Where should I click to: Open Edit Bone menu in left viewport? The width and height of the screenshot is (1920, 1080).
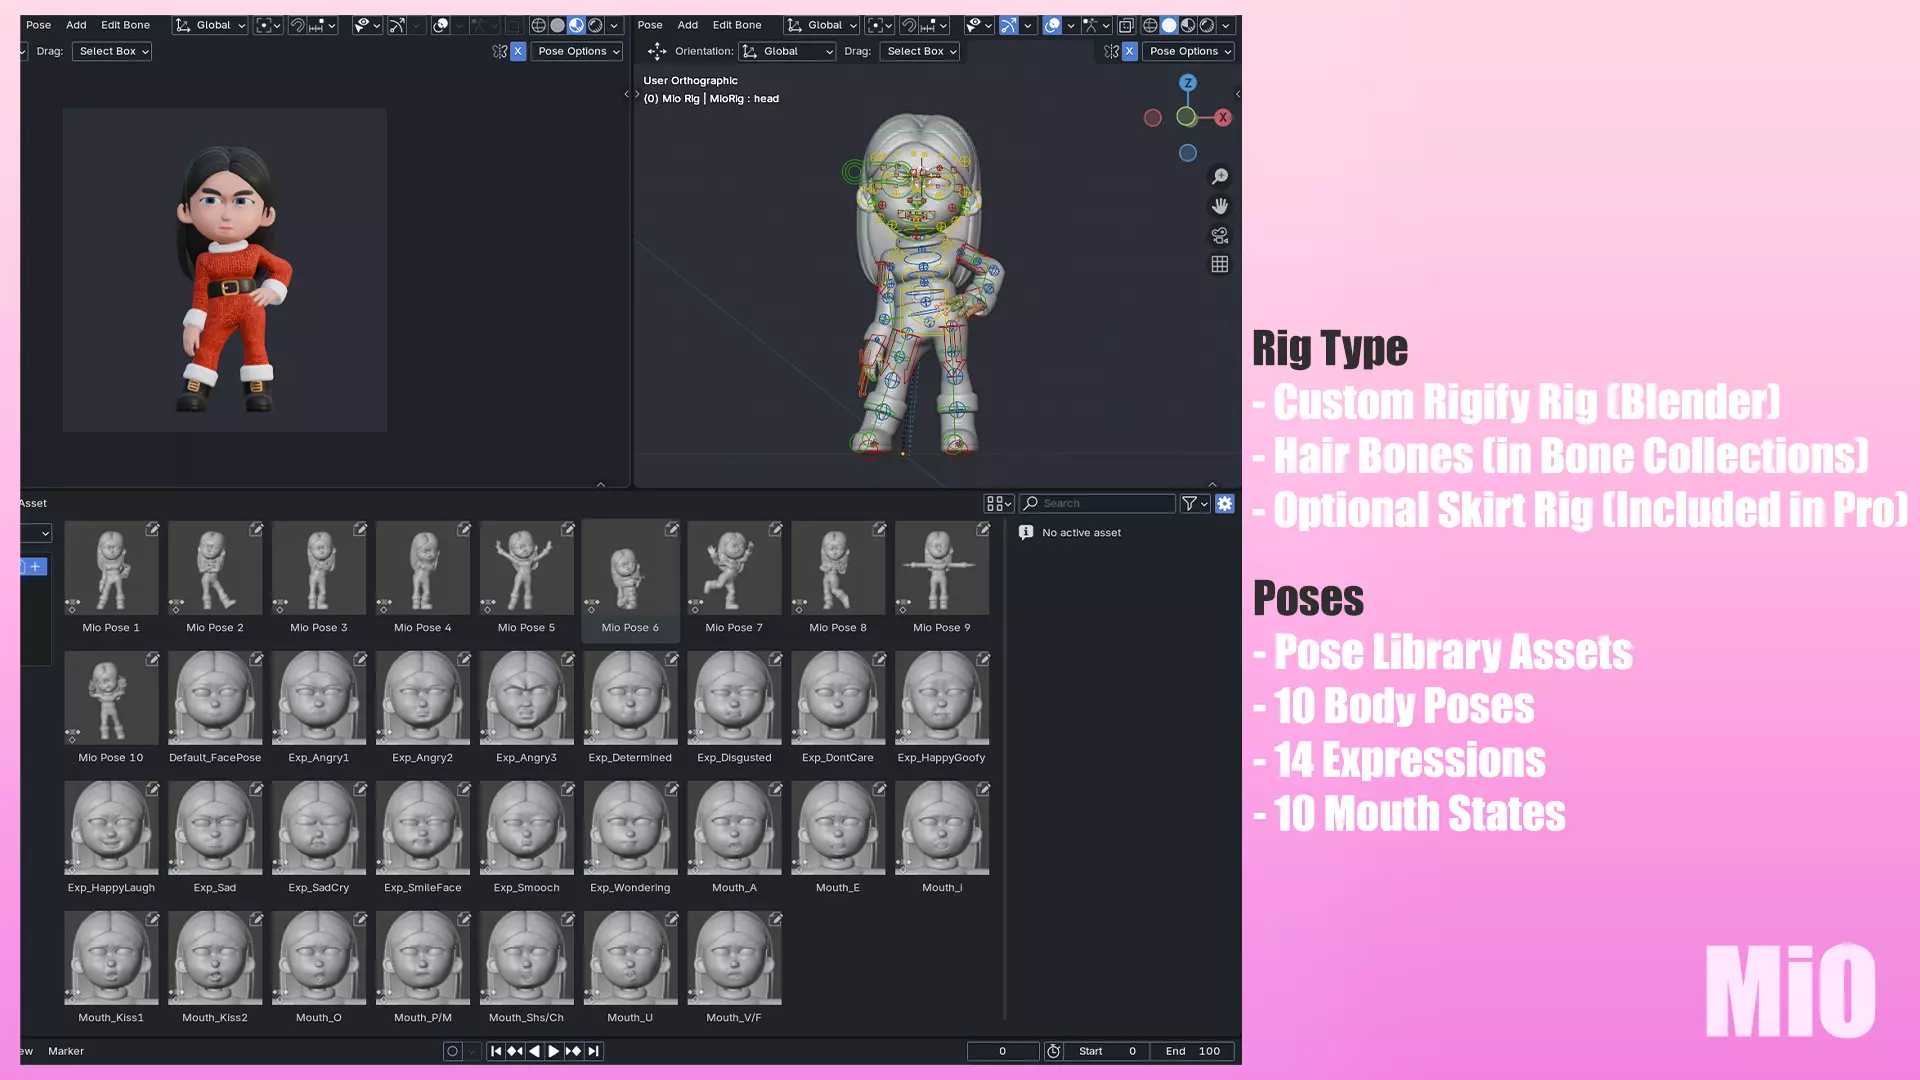125,25
